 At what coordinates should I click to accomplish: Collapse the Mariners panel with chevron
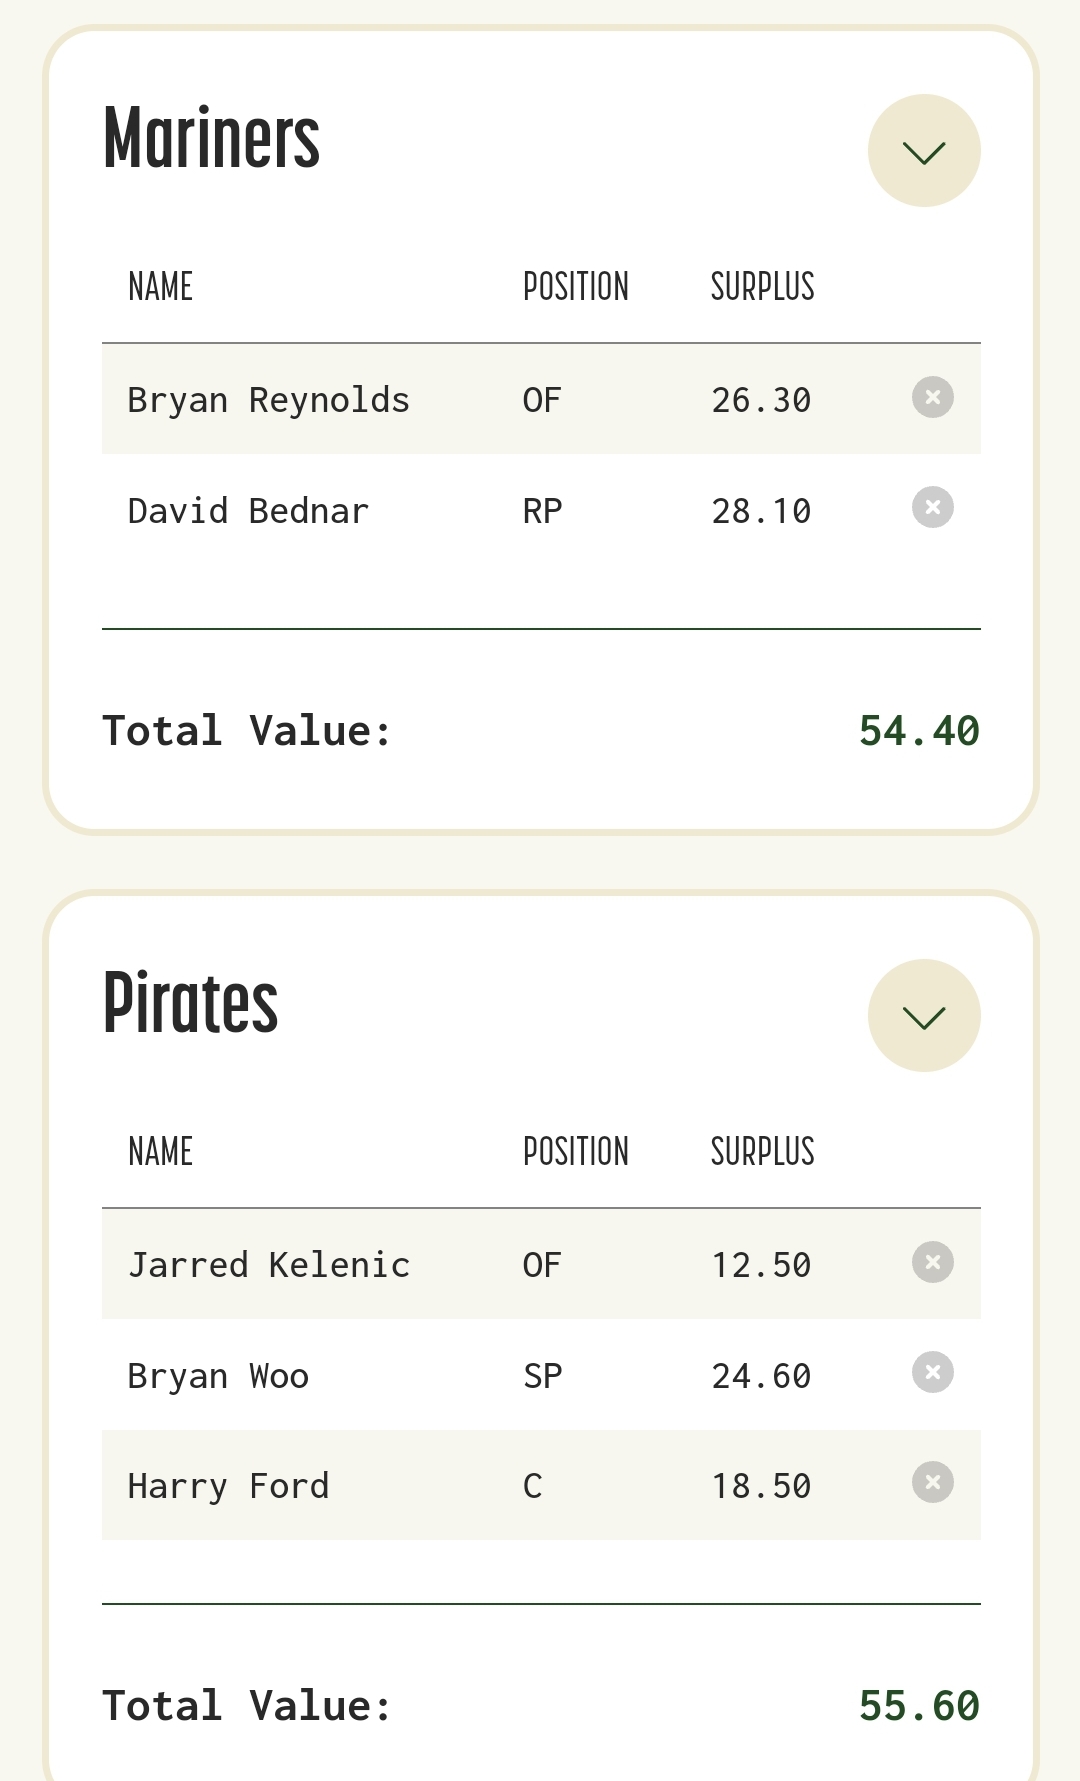(x=923, y=151)
